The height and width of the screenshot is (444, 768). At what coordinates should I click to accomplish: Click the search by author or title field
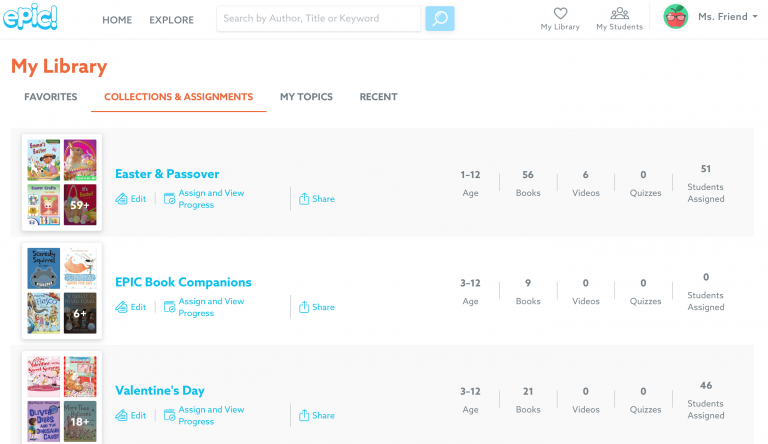click(x=318, y=18)
